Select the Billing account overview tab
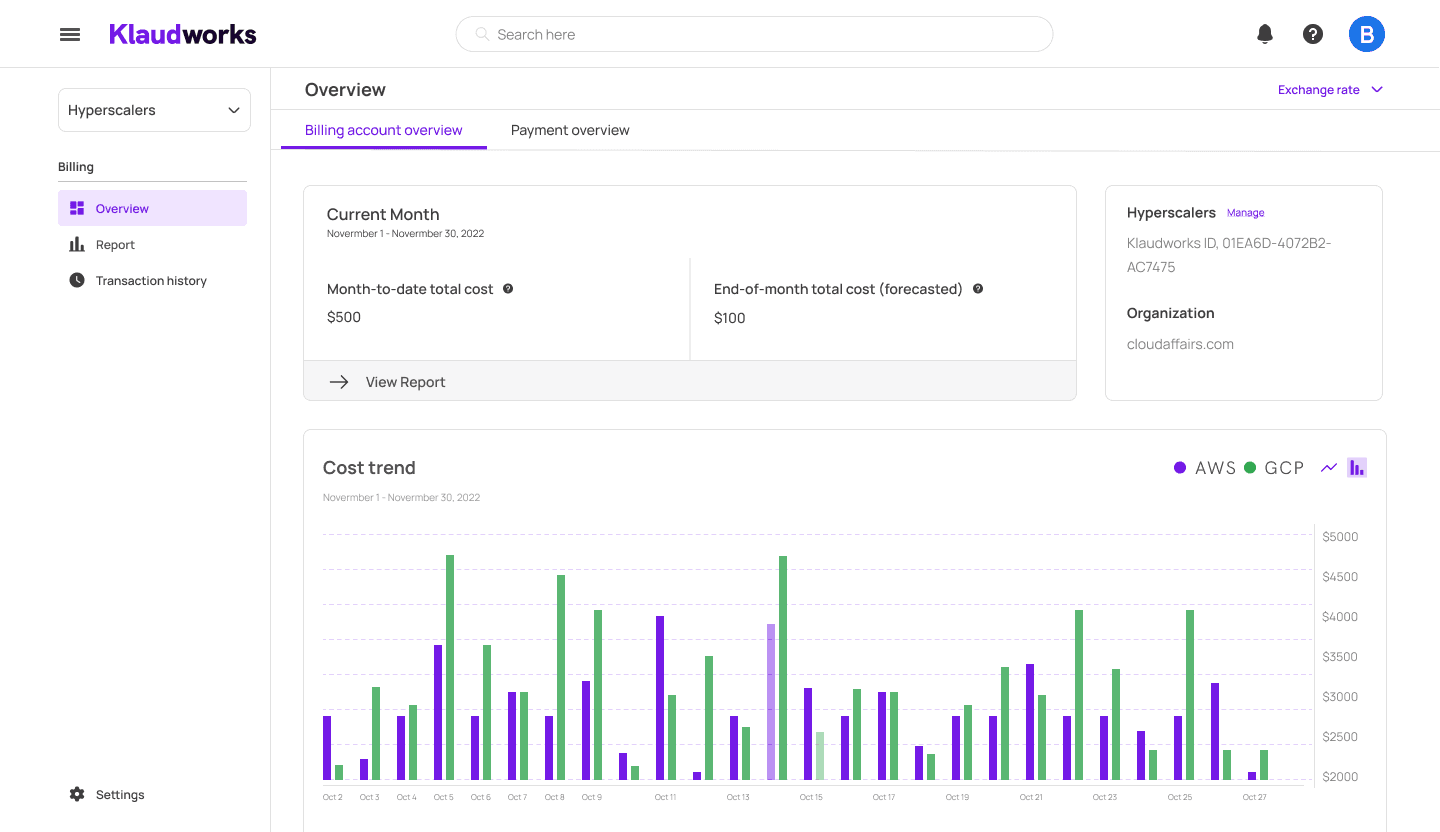The image size is (1440, 832). [384, 130]
